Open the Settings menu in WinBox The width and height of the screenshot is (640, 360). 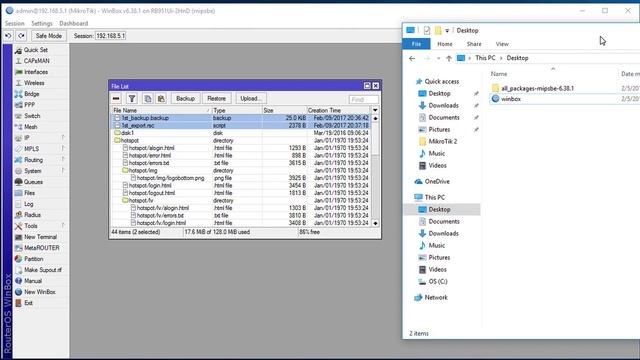42,24
